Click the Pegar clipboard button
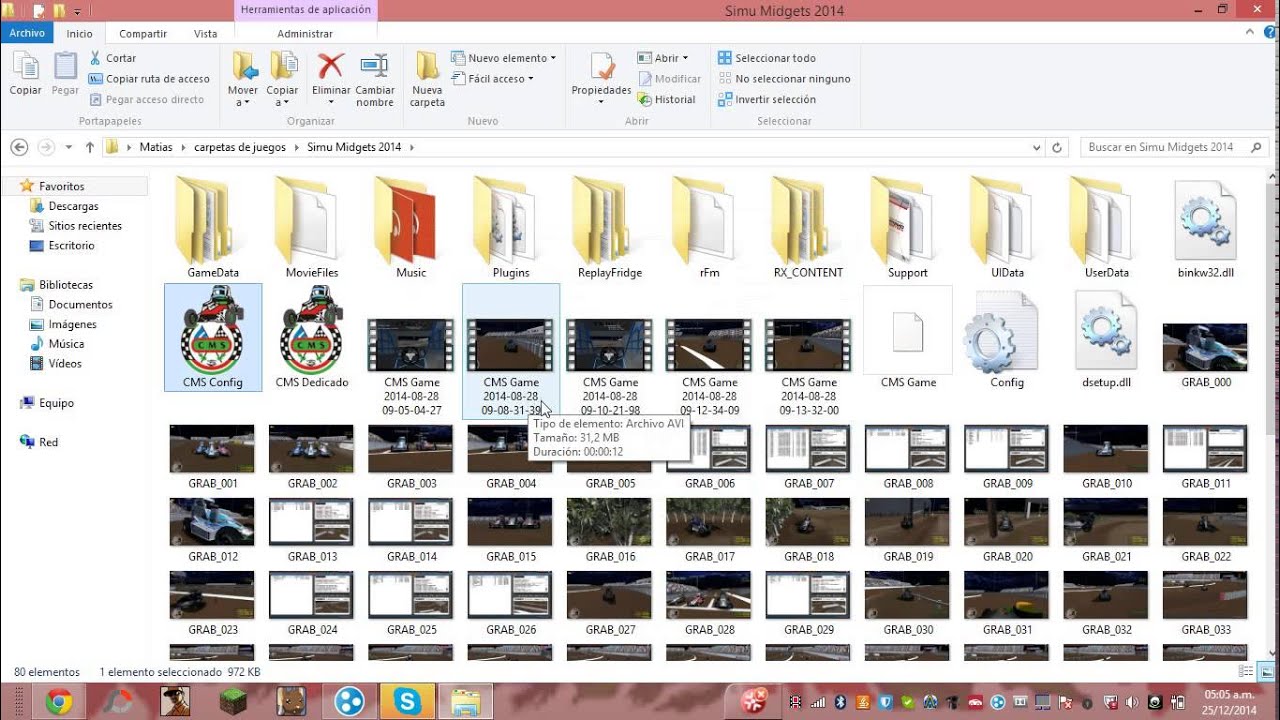Screen dimensions: 1280x720 point(65,74)
